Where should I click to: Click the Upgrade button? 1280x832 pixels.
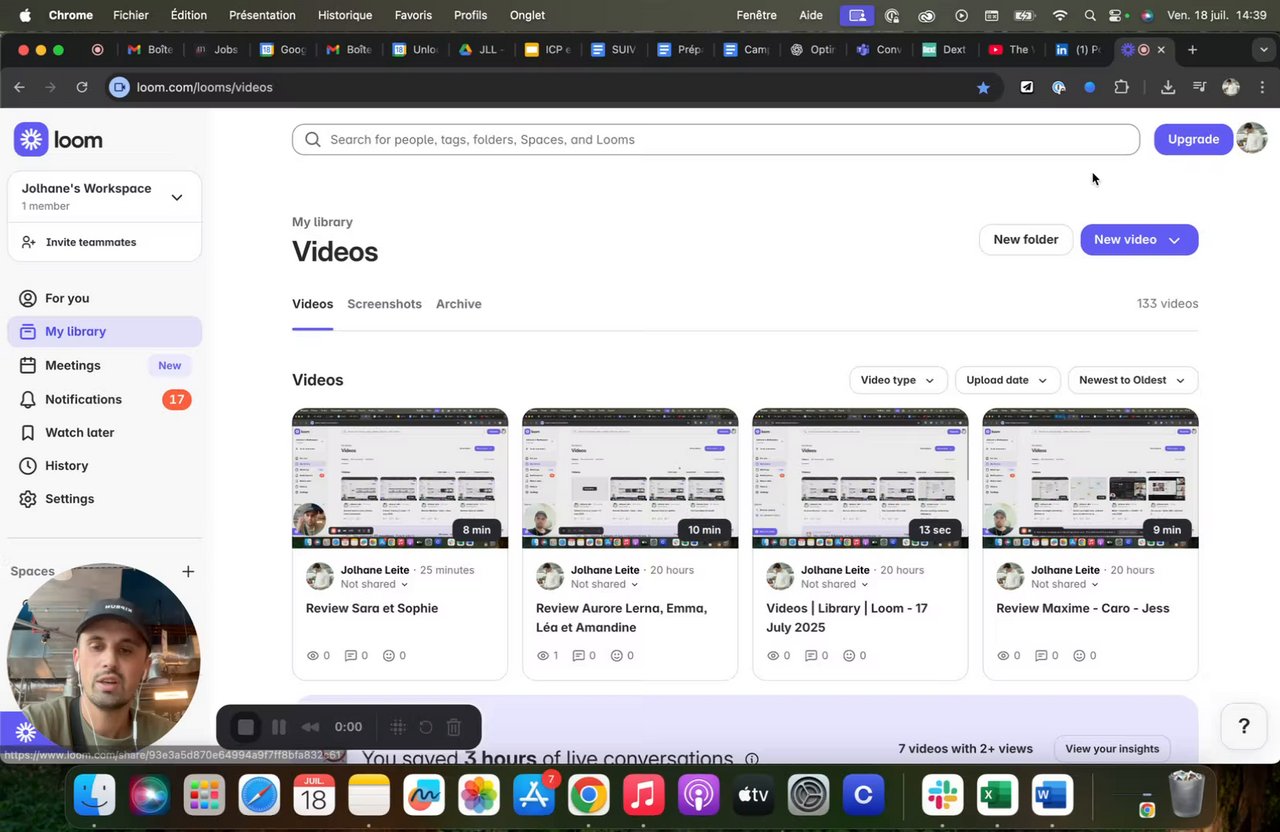click(x=1193, y=139)
